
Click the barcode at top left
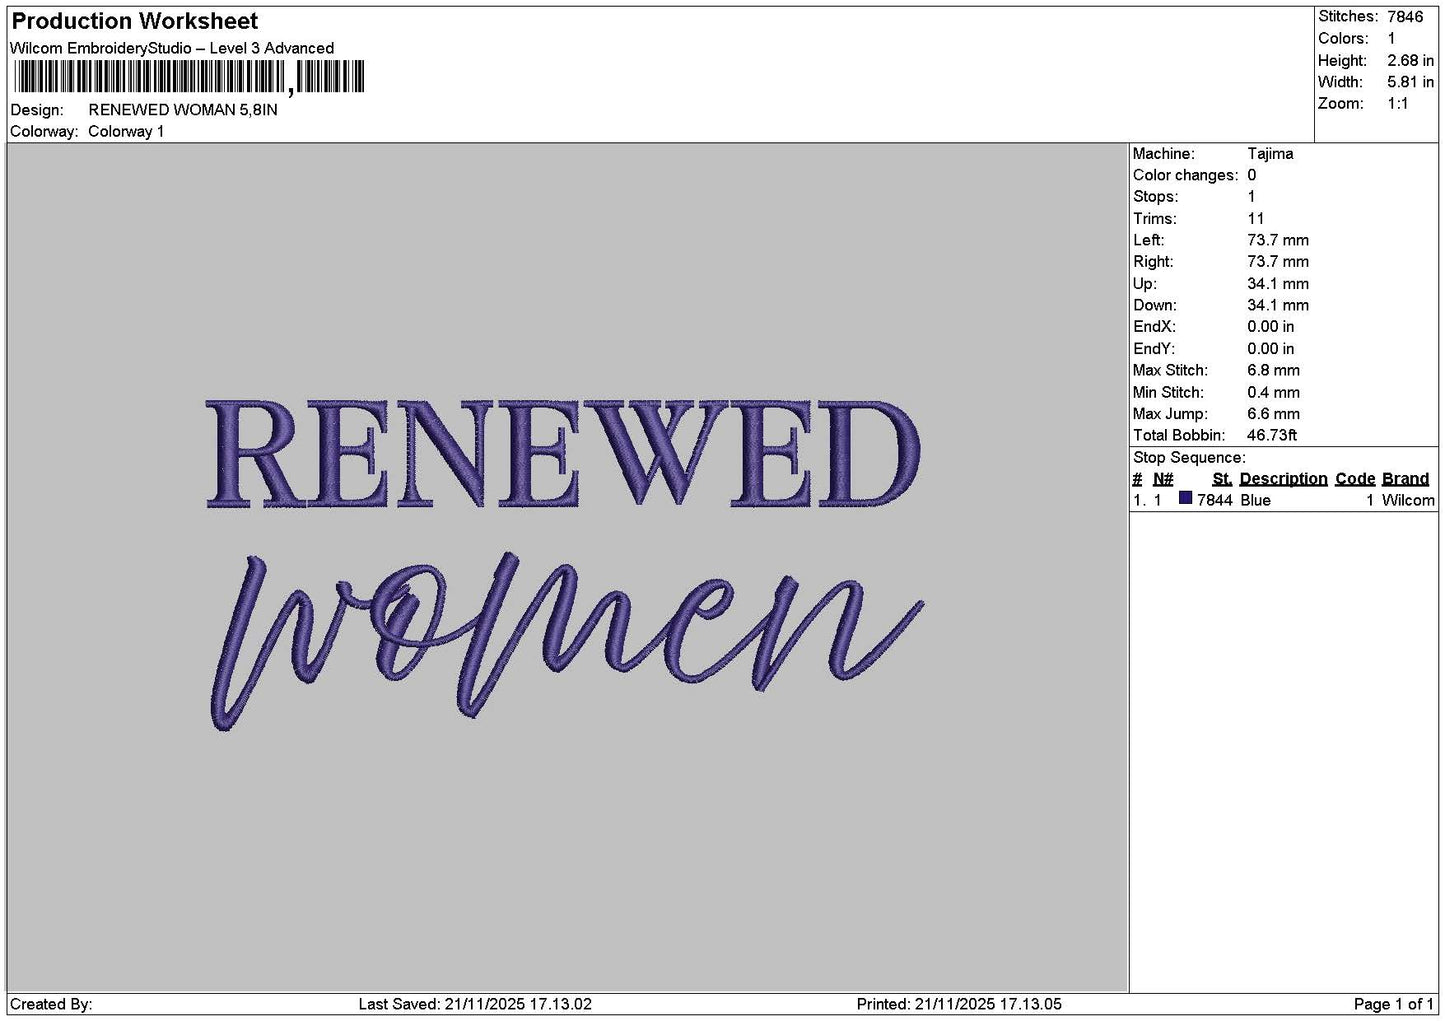[190, 77]
